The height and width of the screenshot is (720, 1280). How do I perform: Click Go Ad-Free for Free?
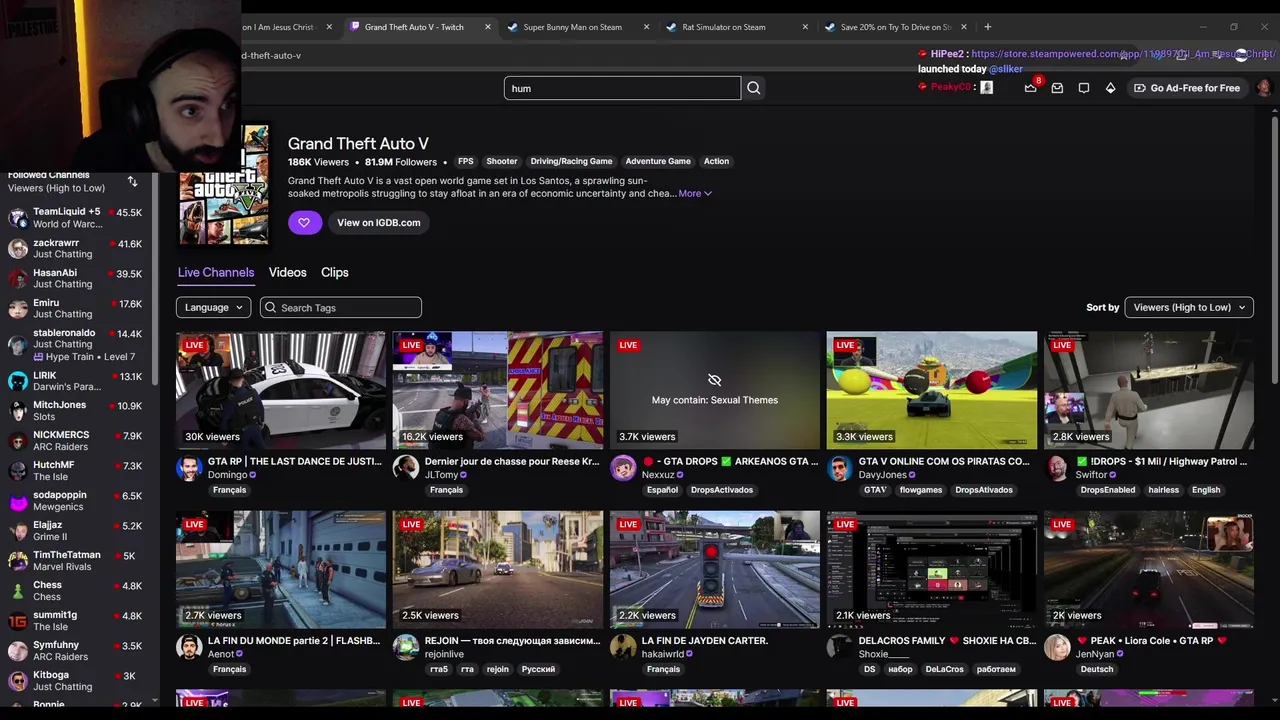pyautogui.click(x=1186, y=88)
